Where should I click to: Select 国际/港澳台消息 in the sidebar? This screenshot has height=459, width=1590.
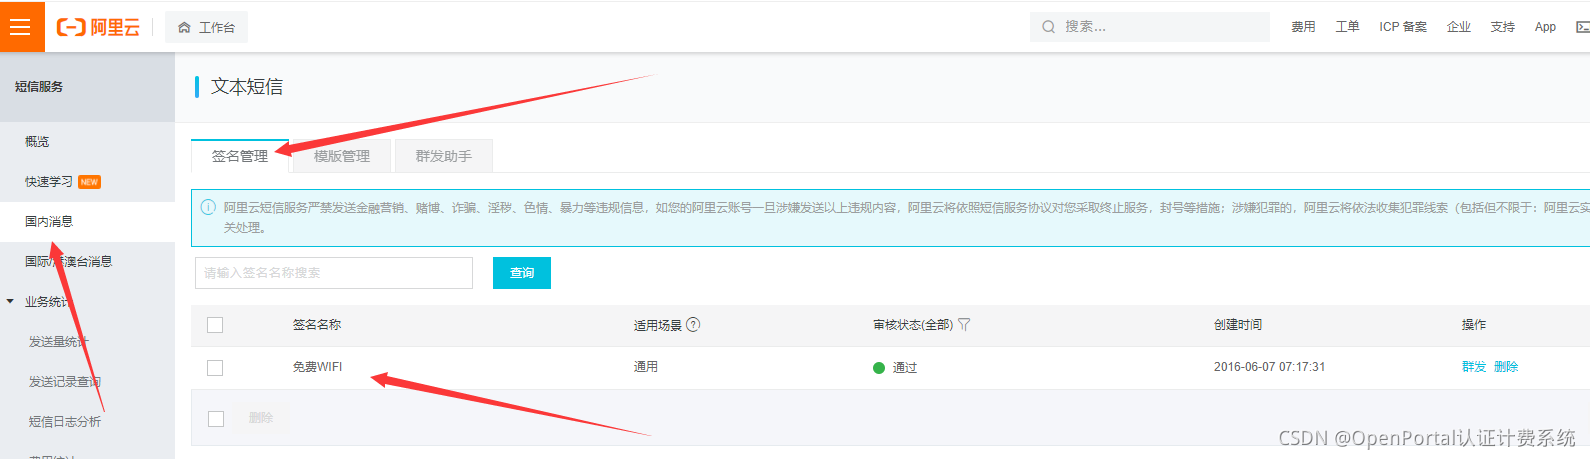68,262
